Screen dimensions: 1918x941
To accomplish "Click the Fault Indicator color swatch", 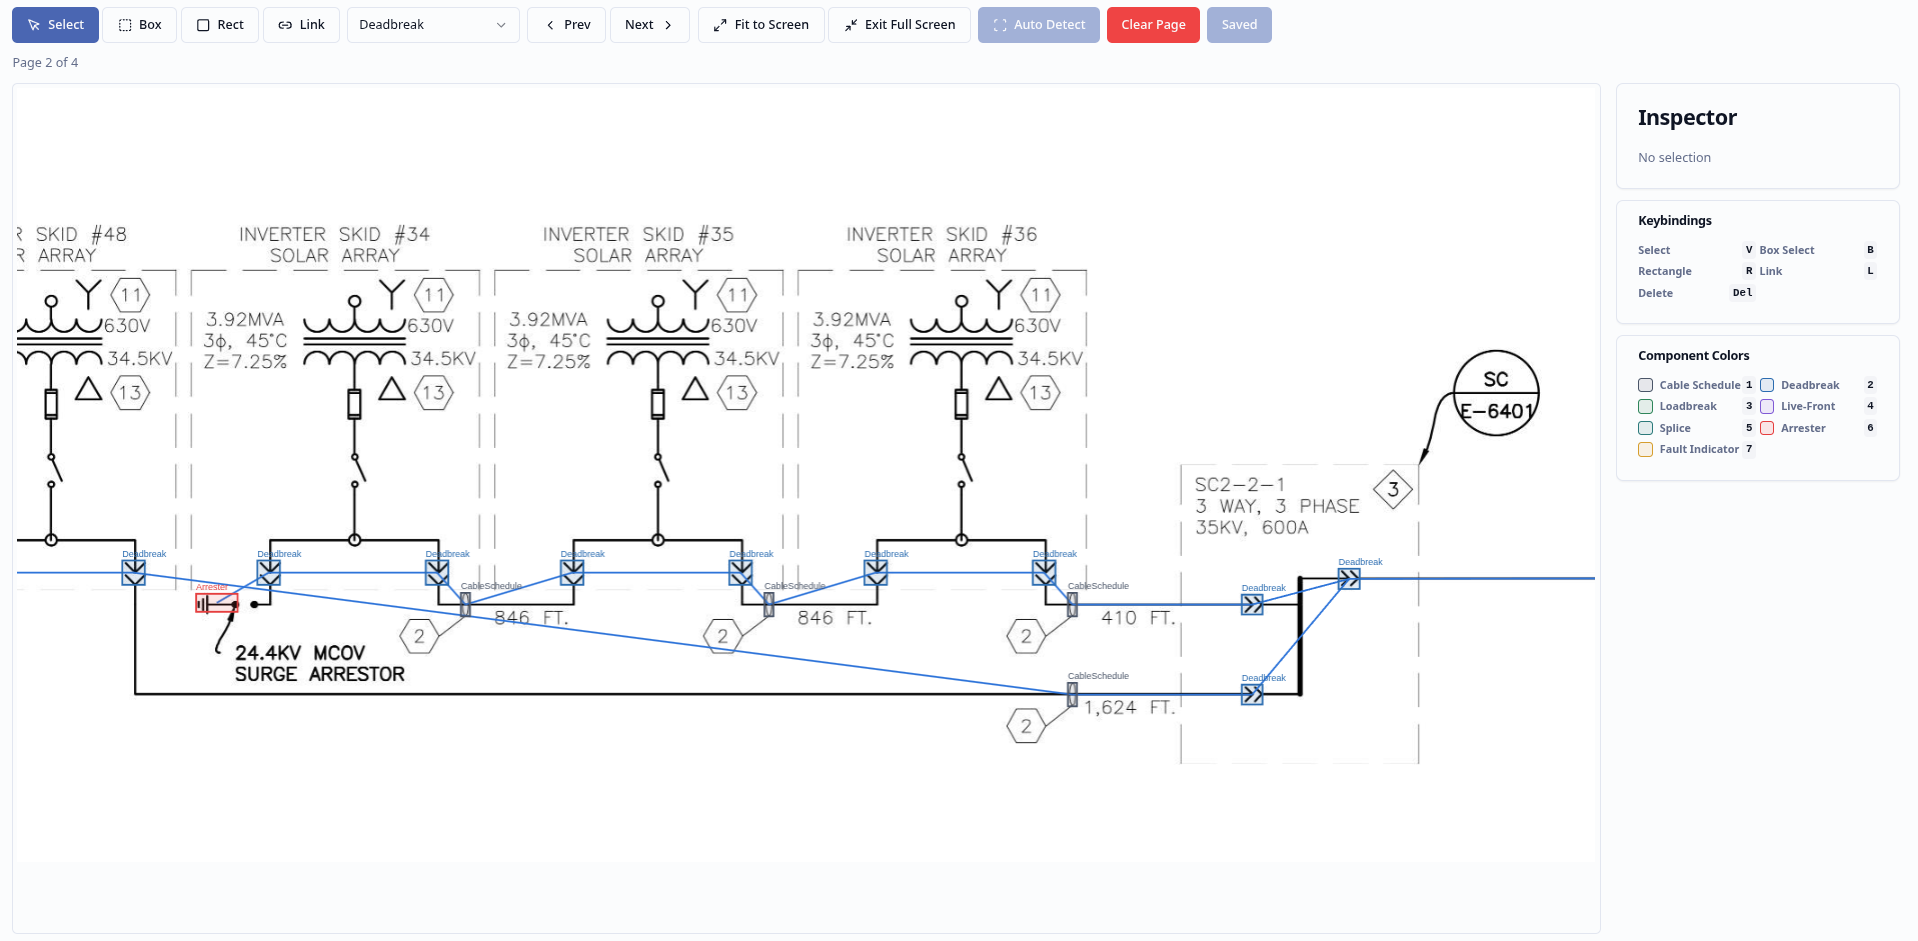I will [1646, 449].
